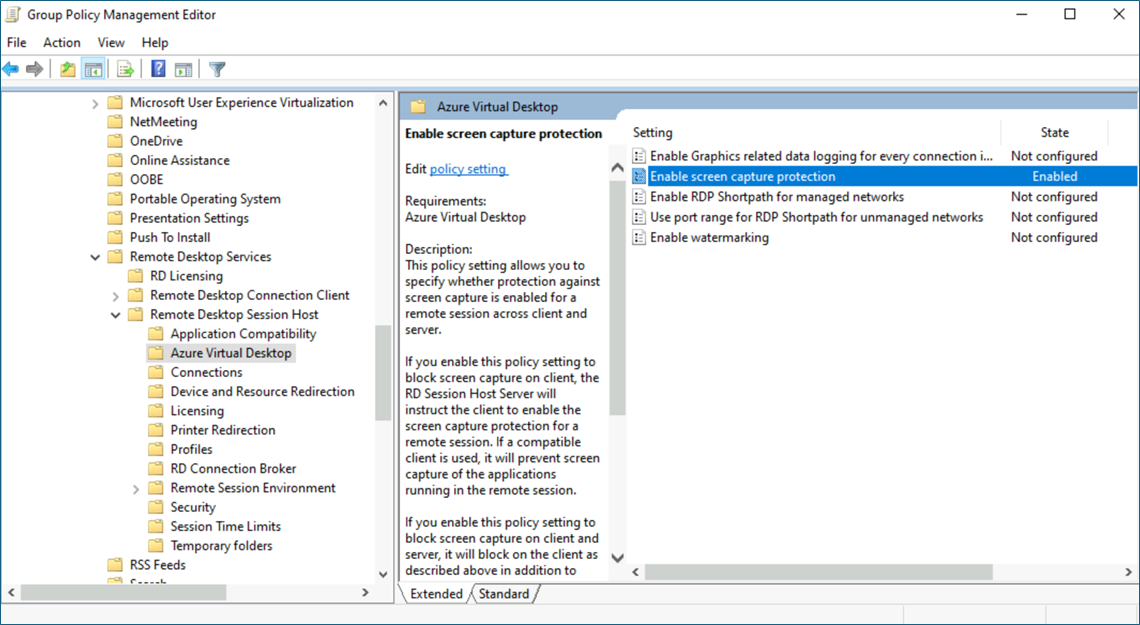Screen dimensions: 1140x625
Task: Select the Portable Operating System folder
Action: 205,199
